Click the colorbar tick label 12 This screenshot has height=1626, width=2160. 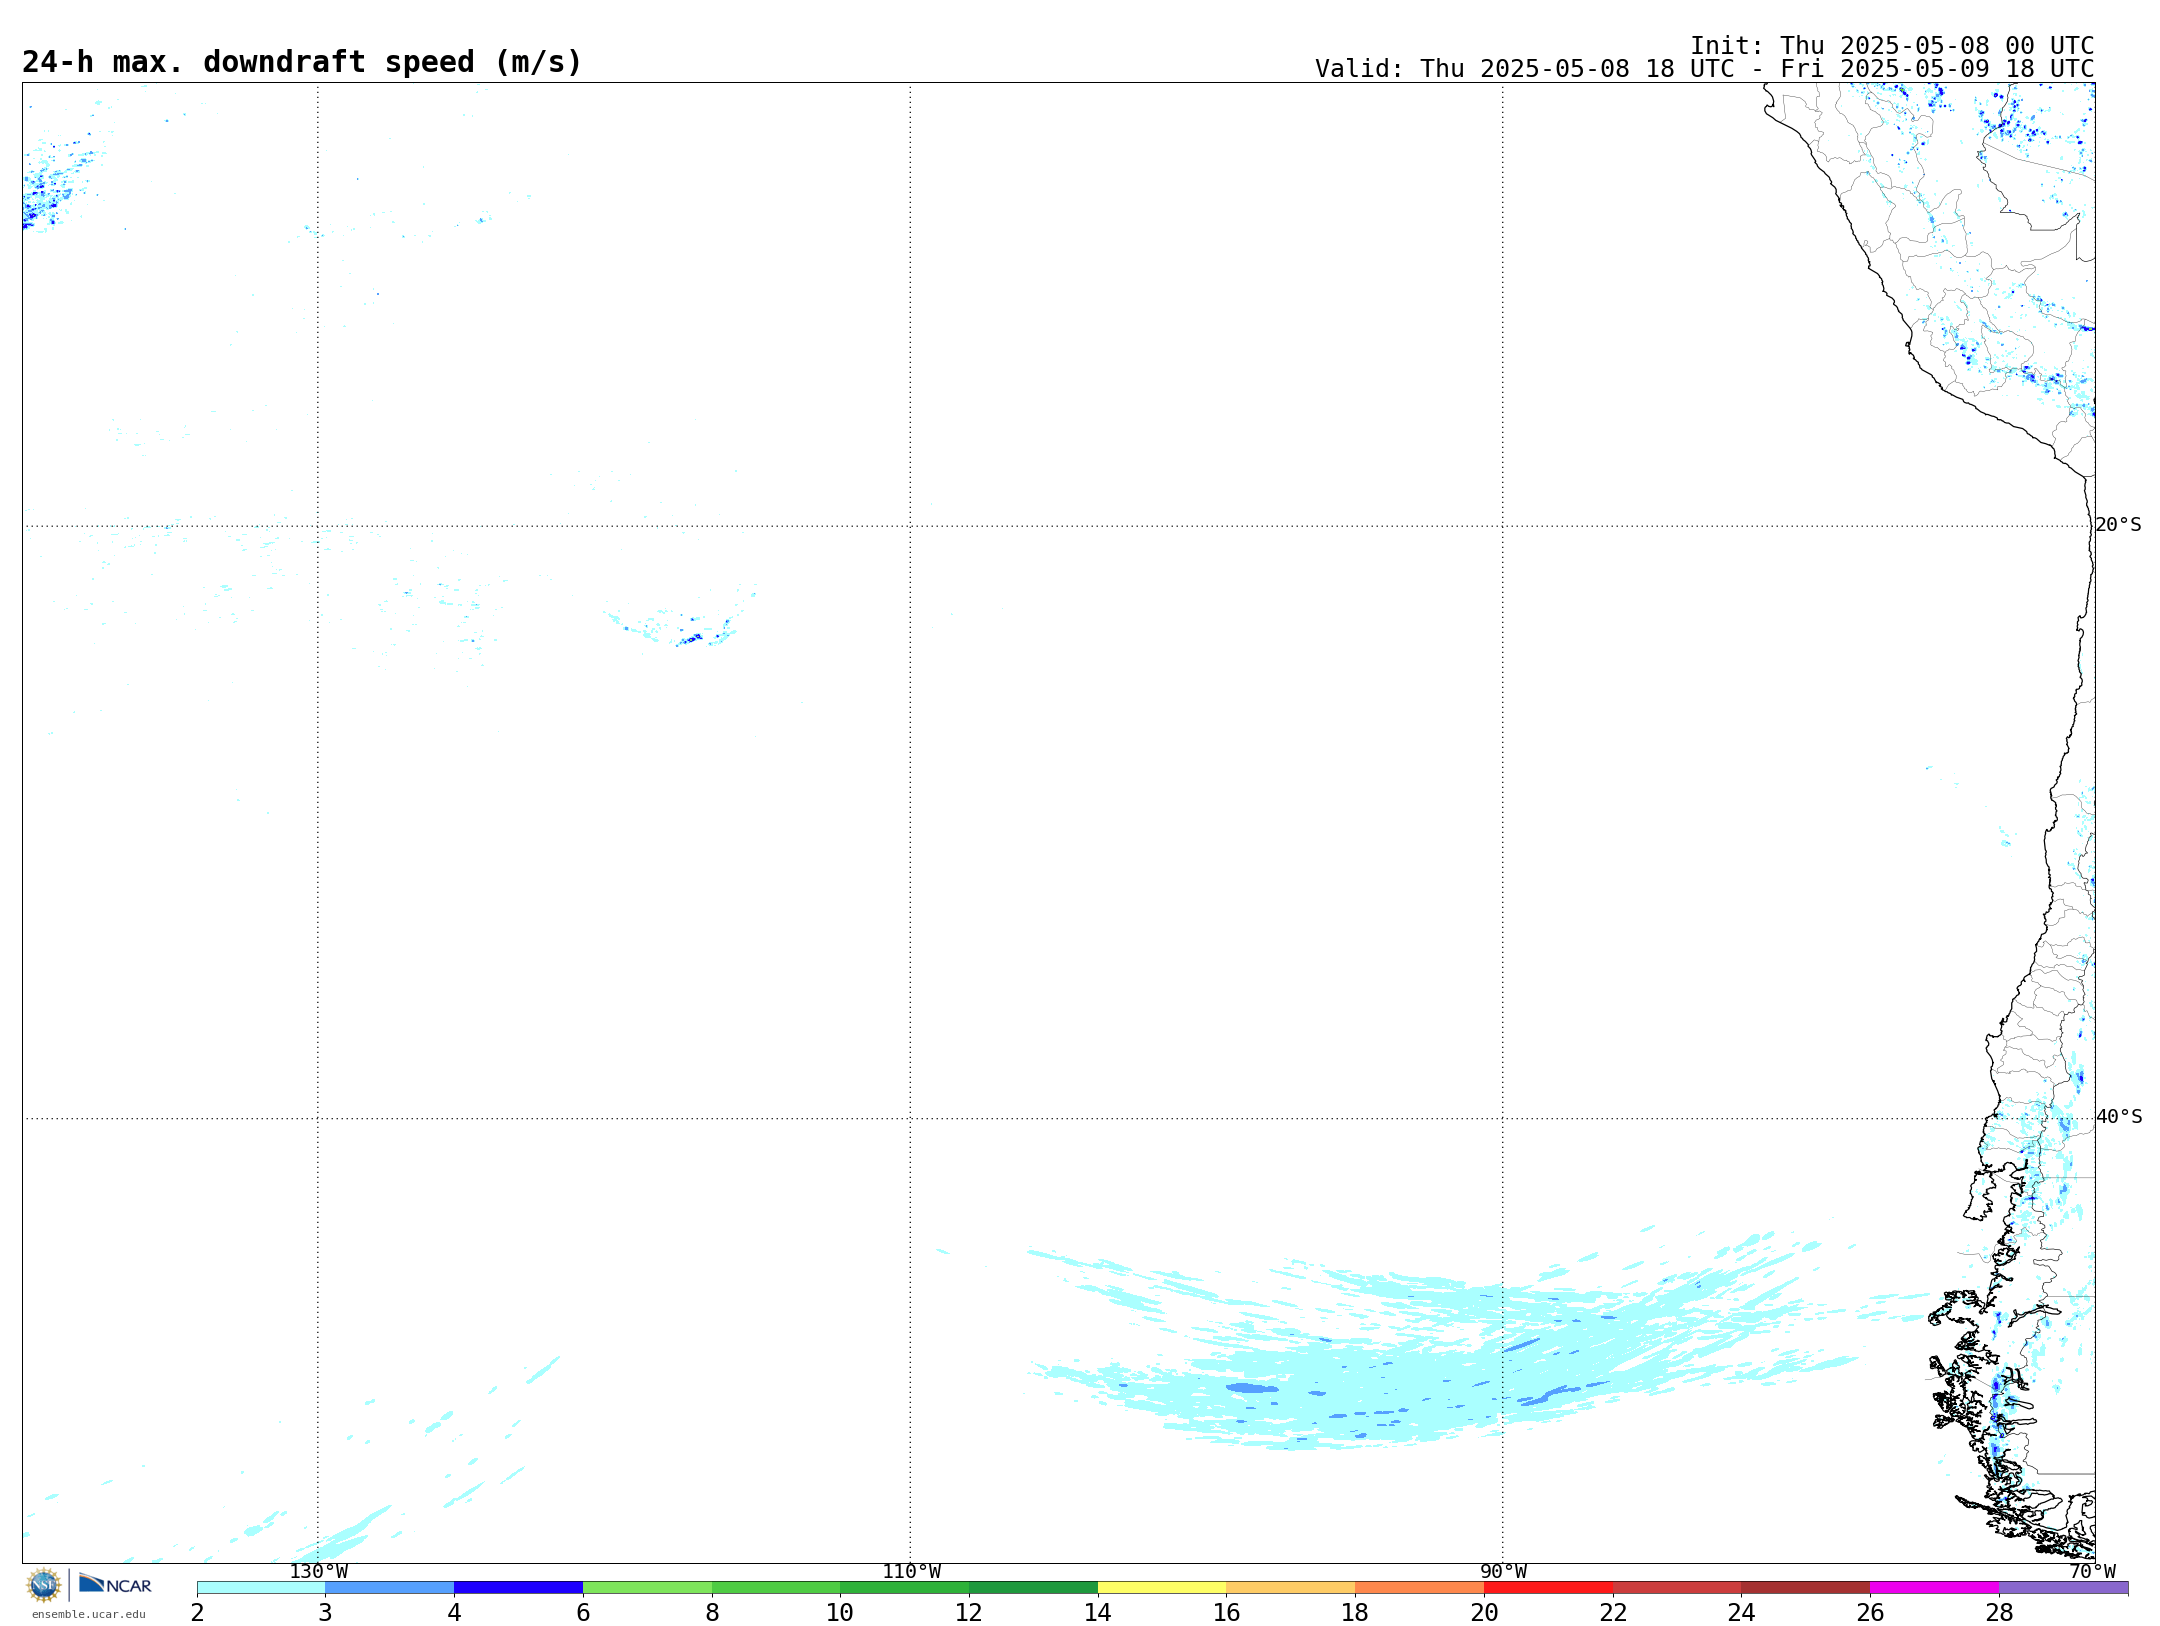969,1613
